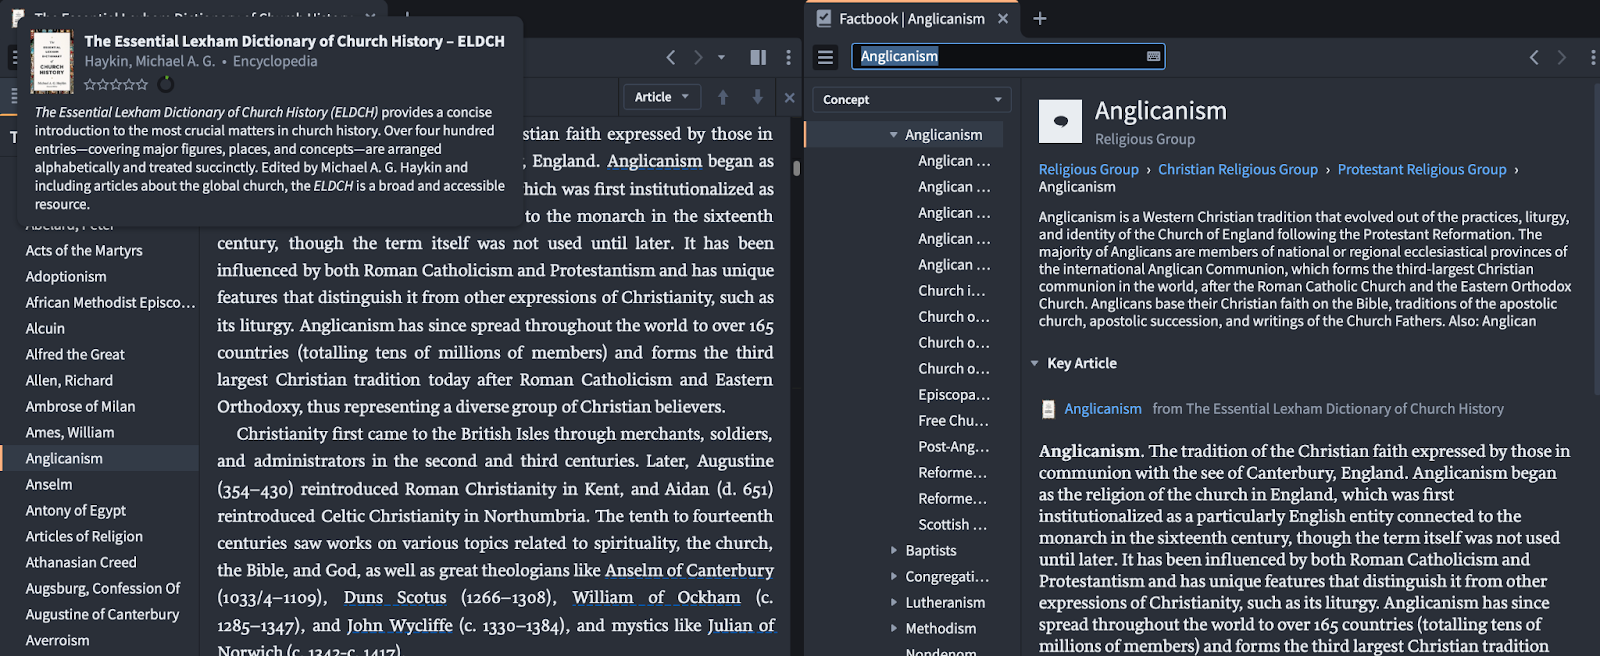The height and width of the screenshot is (656, 1600).
Task: Close the Article navigation toolbar
Action: click(x=789, y=97)
